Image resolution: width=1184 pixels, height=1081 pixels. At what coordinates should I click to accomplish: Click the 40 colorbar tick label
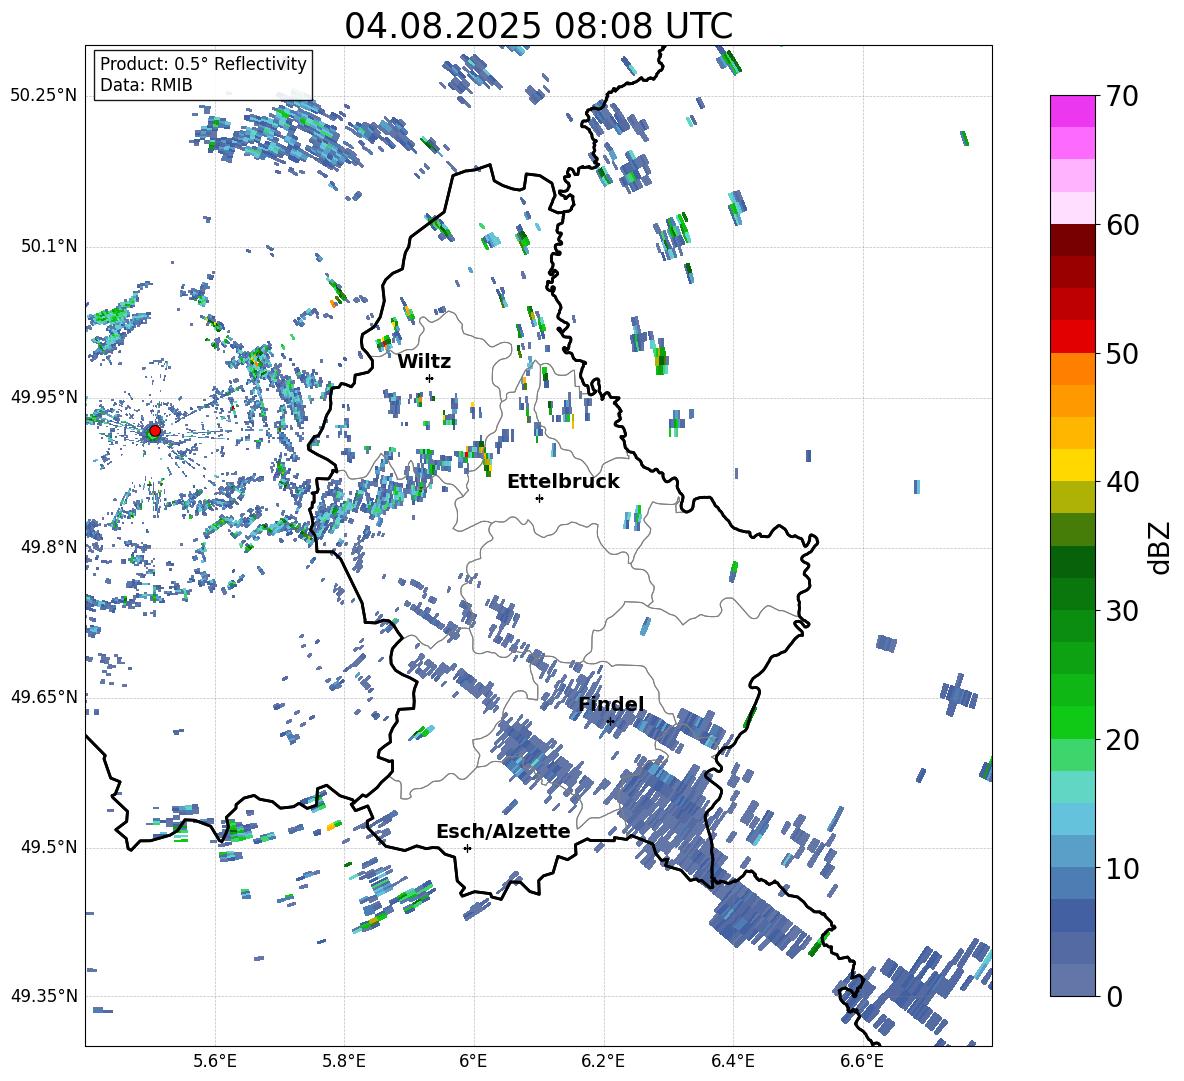point(1122,482)
